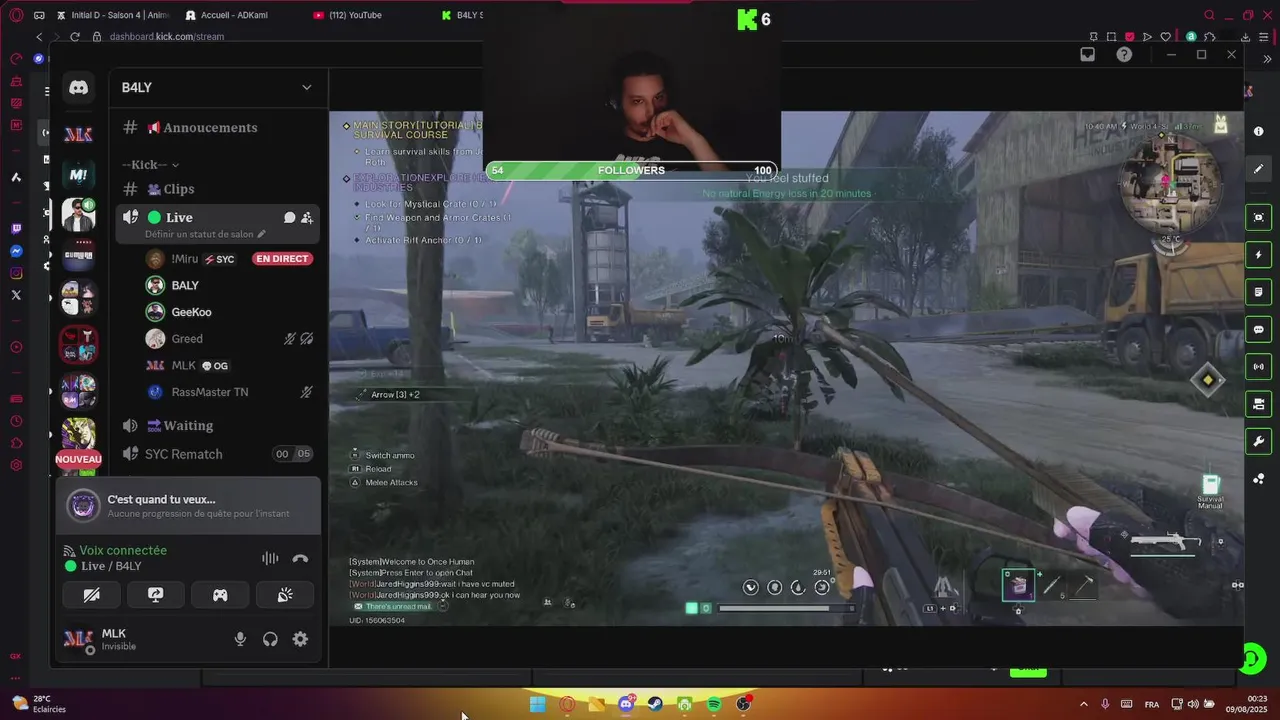The image size is (1280, 720).
Task: Open Spotify from the taskbar
Action: (x=714, y=704)
